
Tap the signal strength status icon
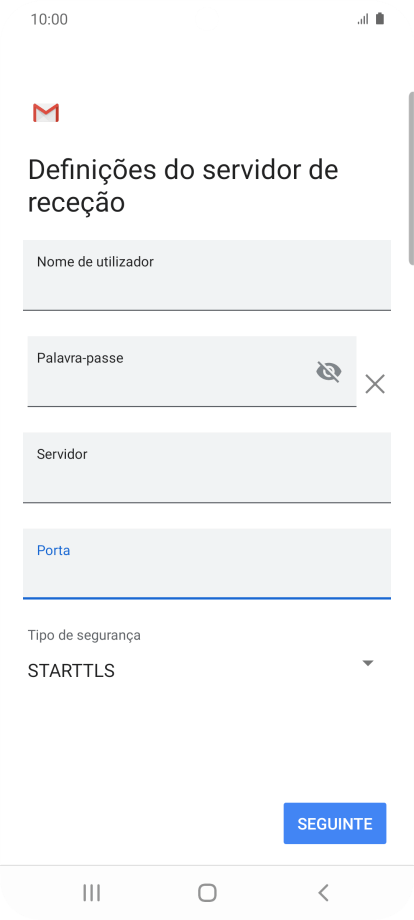point(363,19)
